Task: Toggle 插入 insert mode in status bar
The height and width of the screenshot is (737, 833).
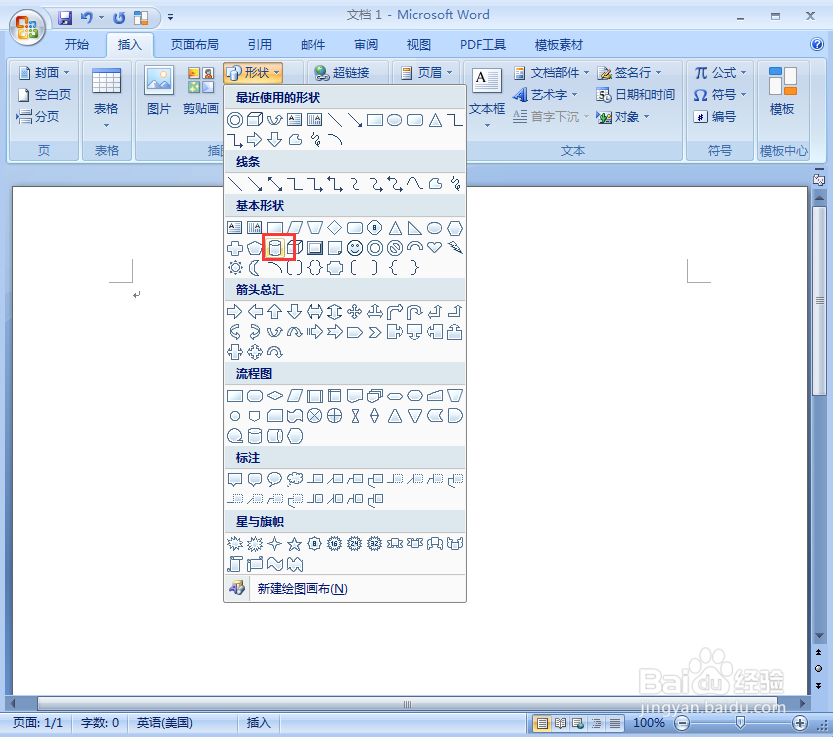Action: click(259, 723)
